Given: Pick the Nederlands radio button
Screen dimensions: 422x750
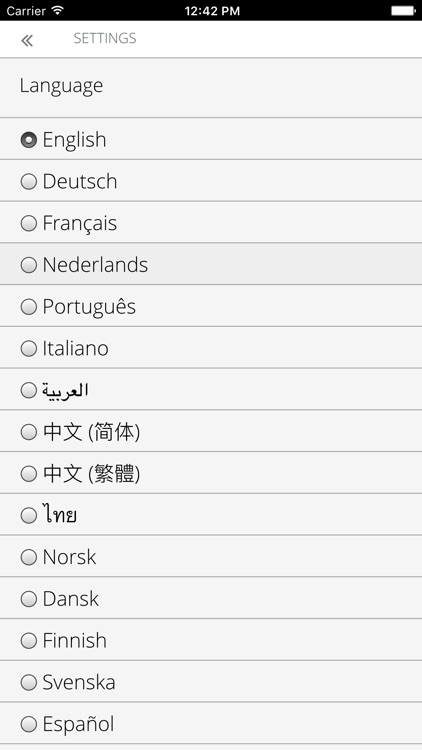Looking at the screenshot, I should point(29,265).
